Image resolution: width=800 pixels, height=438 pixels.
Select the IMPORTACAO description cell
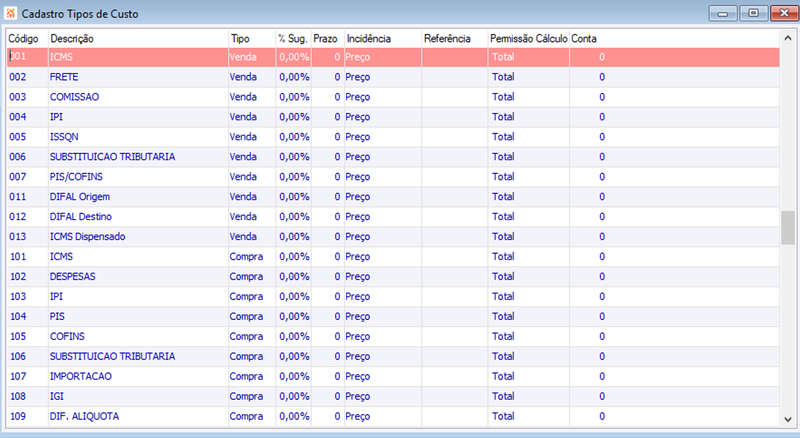[138, 376]
